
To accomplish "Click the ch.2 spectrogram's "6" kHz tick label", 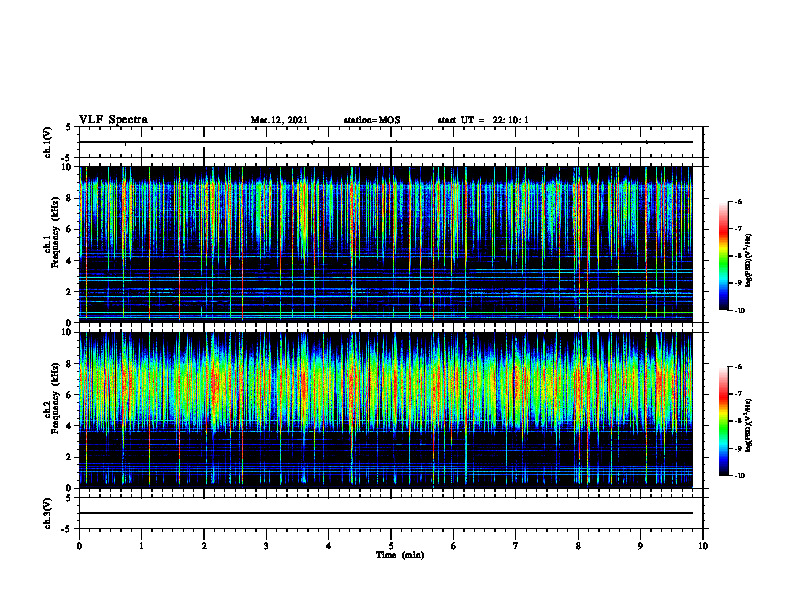I will [70, 395].
